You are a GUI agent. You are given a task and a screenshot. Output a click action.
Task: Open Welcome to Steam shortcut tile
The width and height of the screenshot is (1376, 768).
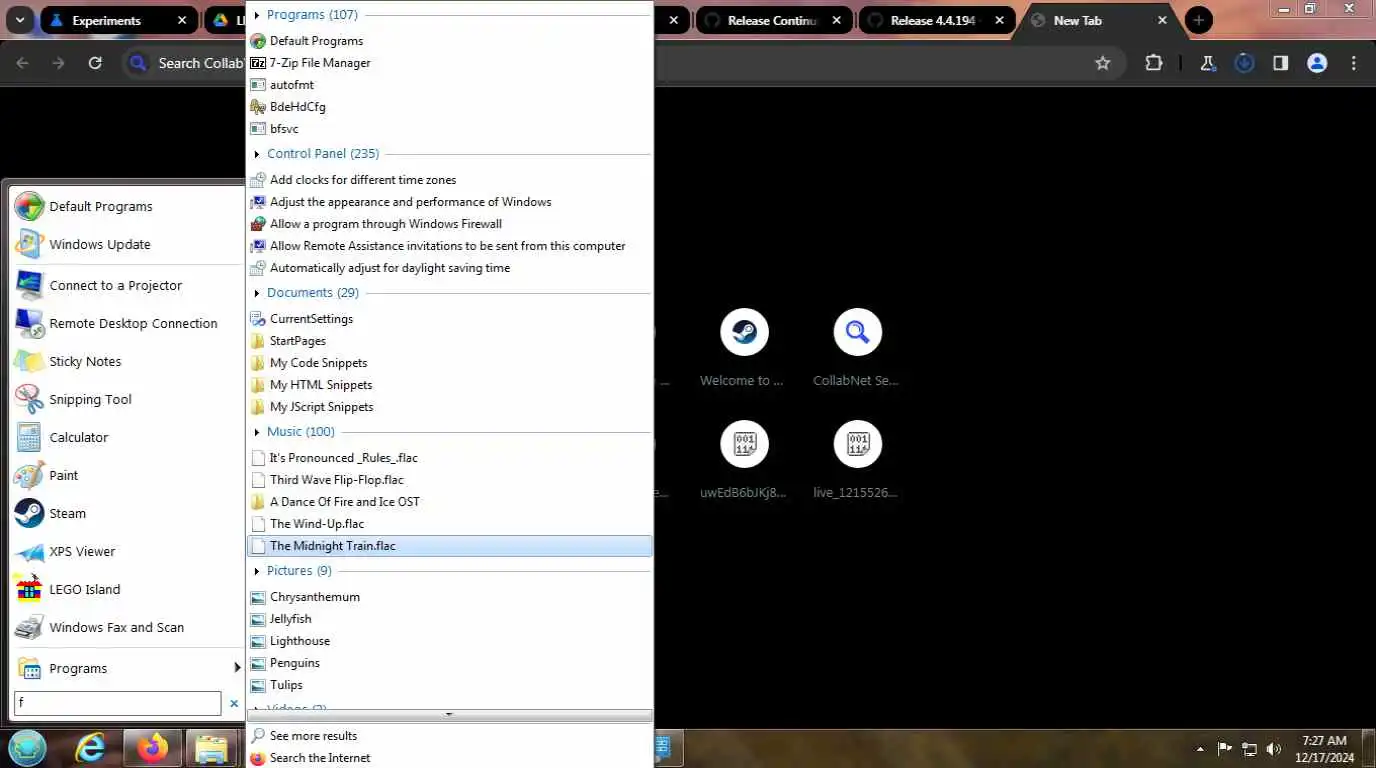coord(743,347)
